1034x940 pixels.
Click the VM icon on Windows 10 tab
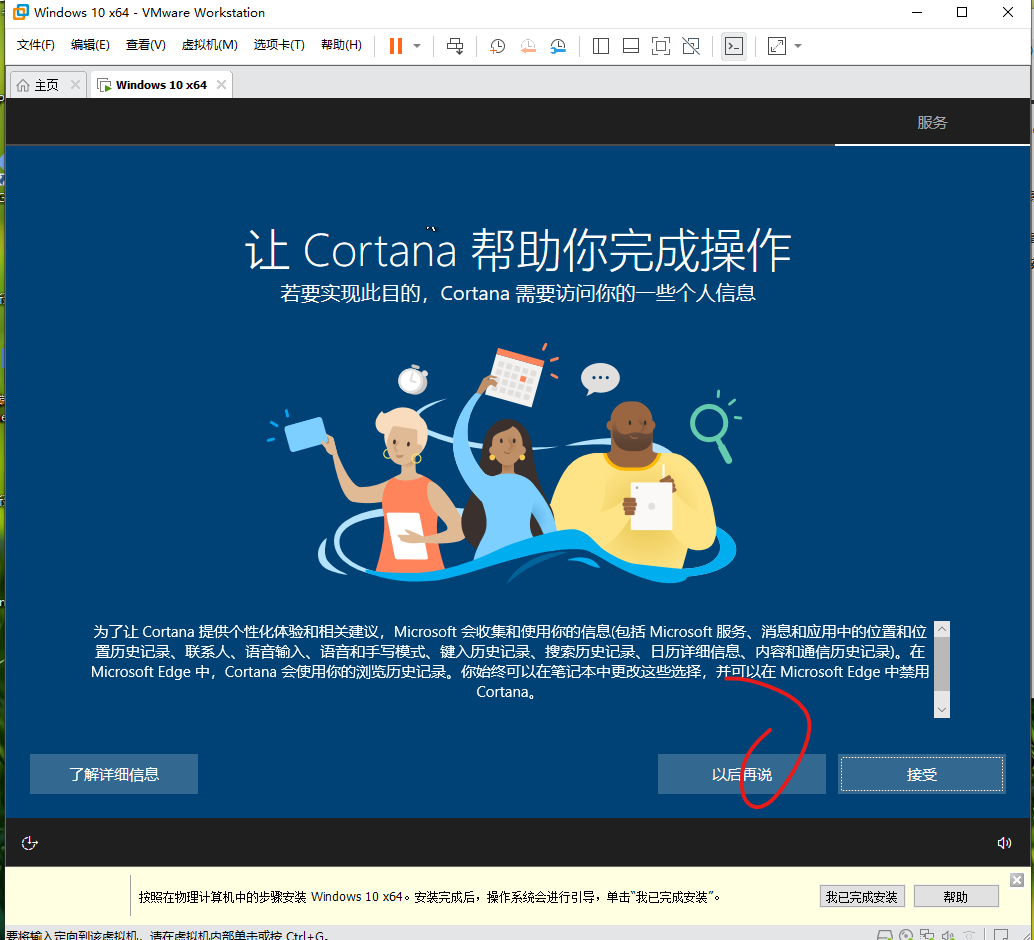[x=104, y=85]
